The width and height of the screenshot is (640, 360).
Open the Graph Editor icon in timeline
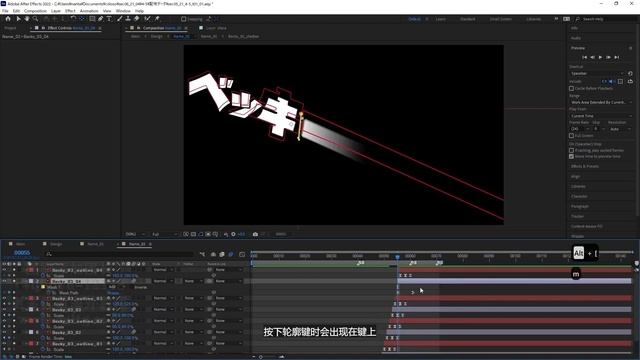(242, 254)
